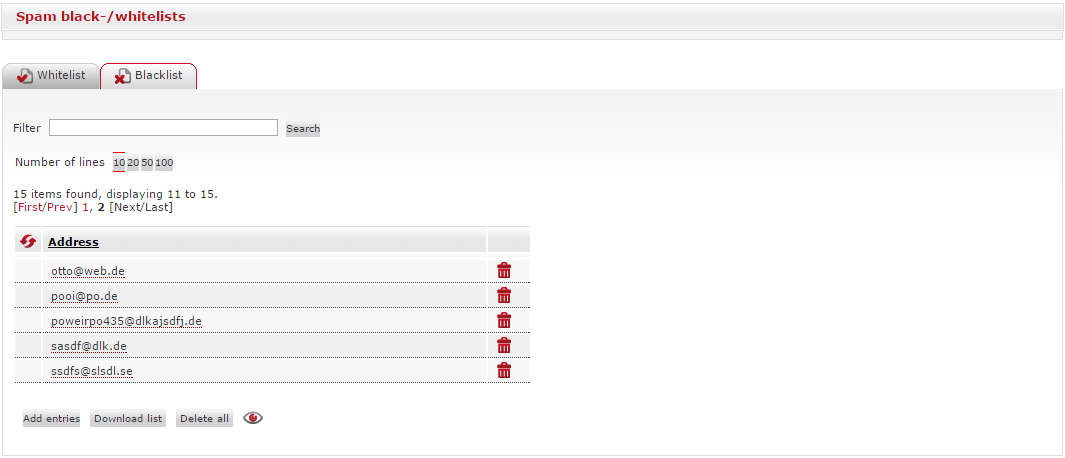This screenshot has height=458, width=1065.
Task: Click the Search button
Action: pos(303,128)
